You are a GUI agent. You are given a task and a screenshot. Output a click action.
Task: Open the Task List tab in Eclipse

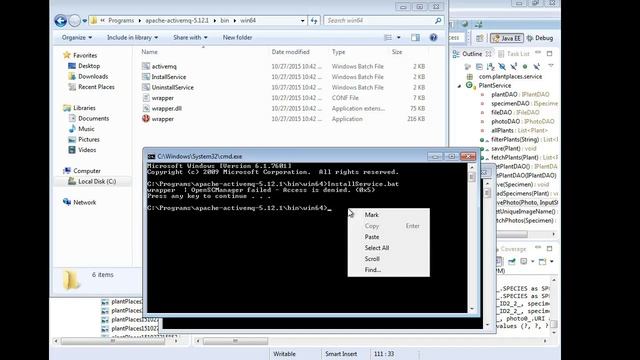point(513,54)
